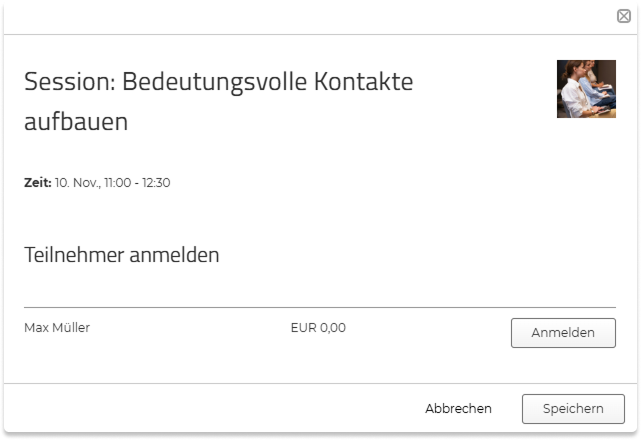Click the divider line above Max Müller
Screen dimensions: 641x440
click(x=320, y=307)
